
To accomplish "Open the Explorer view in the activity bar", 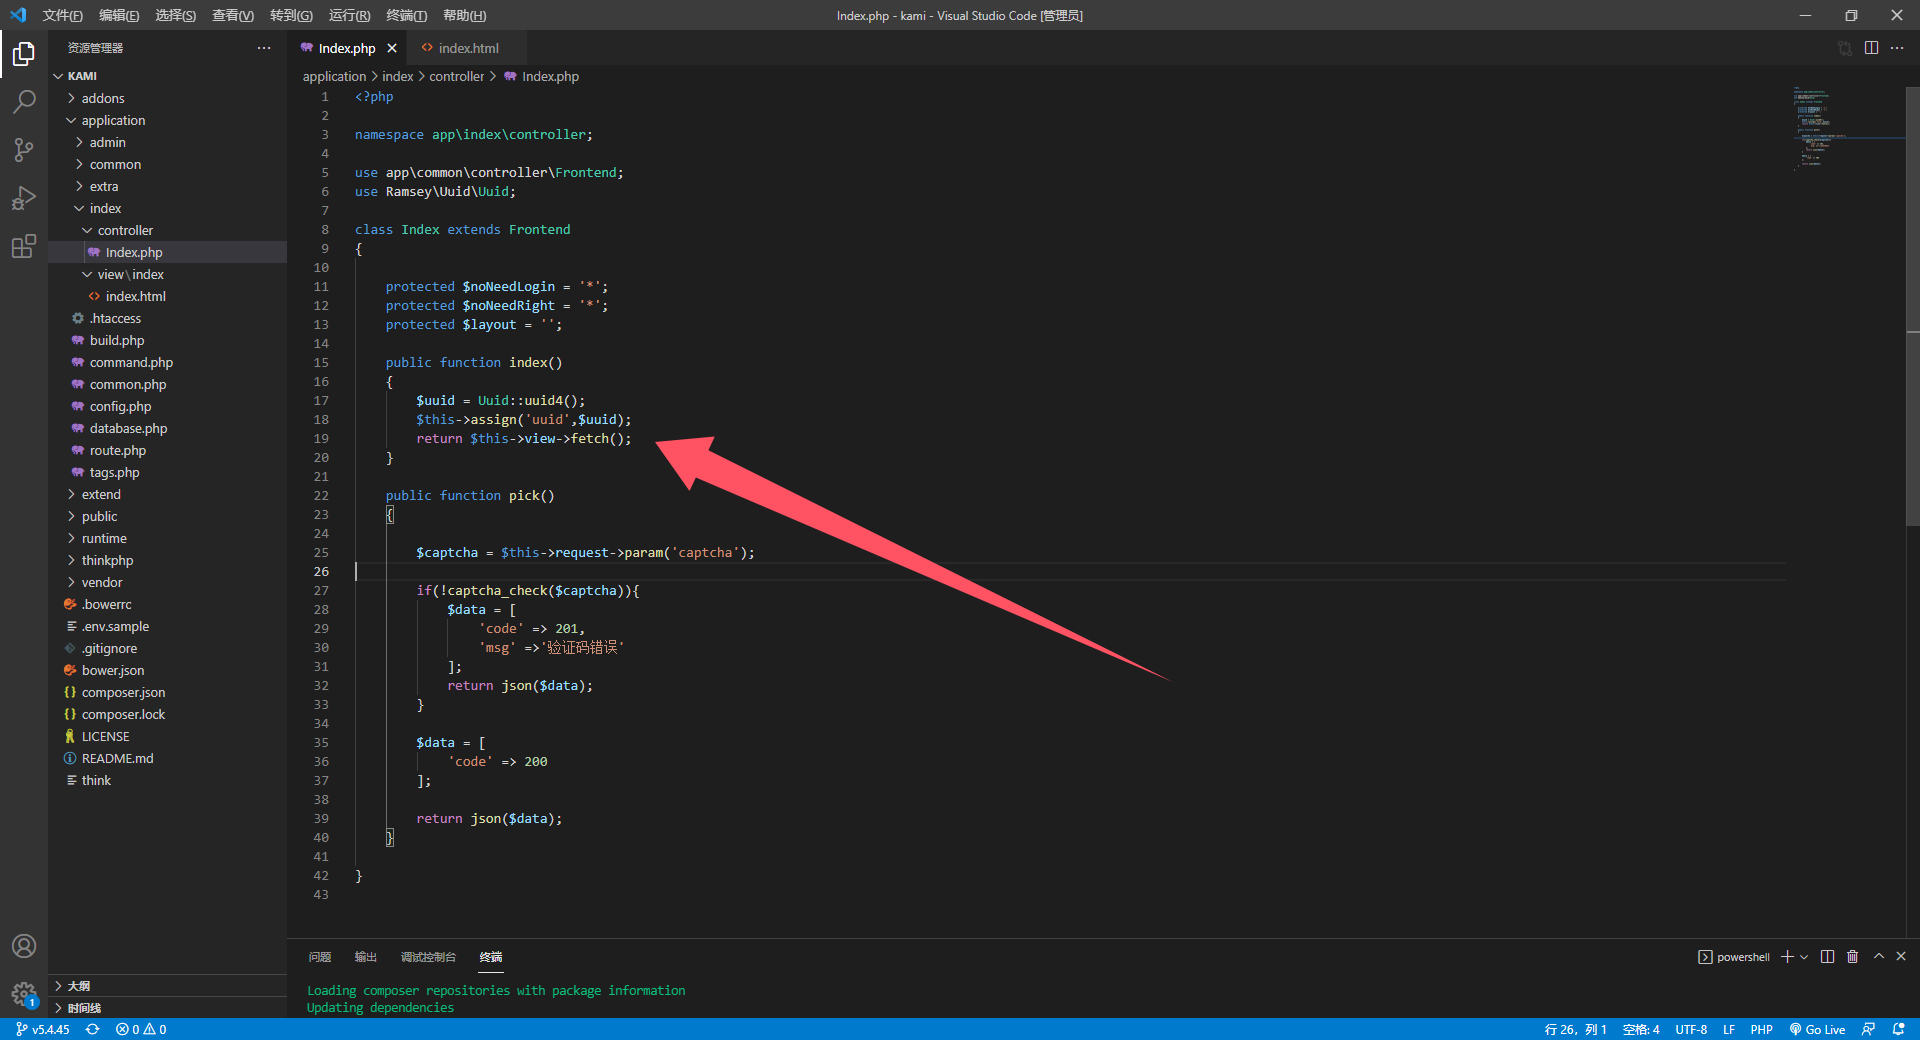I will coord(24,54).
